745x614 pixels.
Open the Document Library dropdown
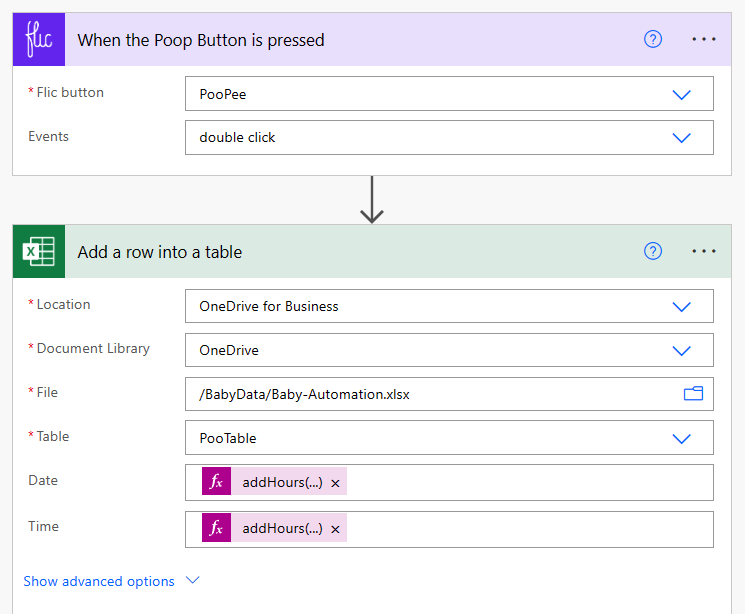tap(682, 350)
